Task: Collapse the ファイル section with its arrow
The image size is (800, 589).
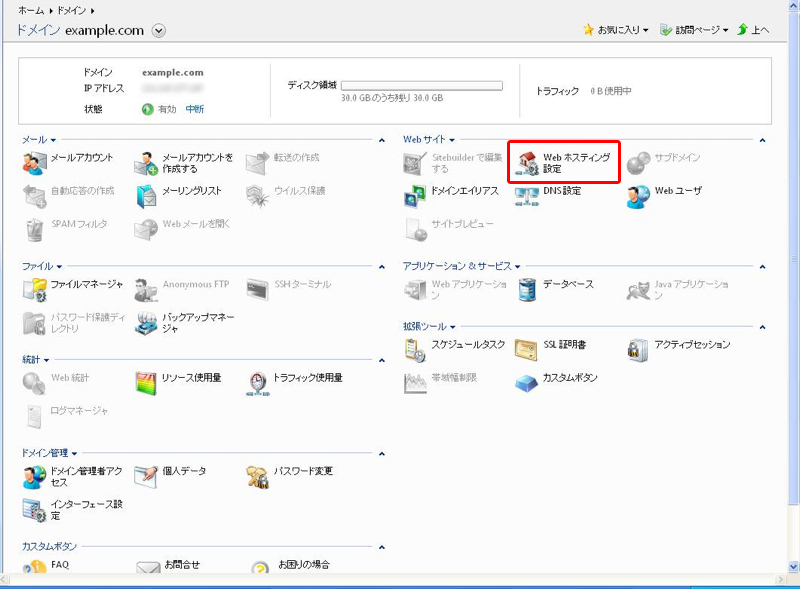Action: click(x=382, y=266)
